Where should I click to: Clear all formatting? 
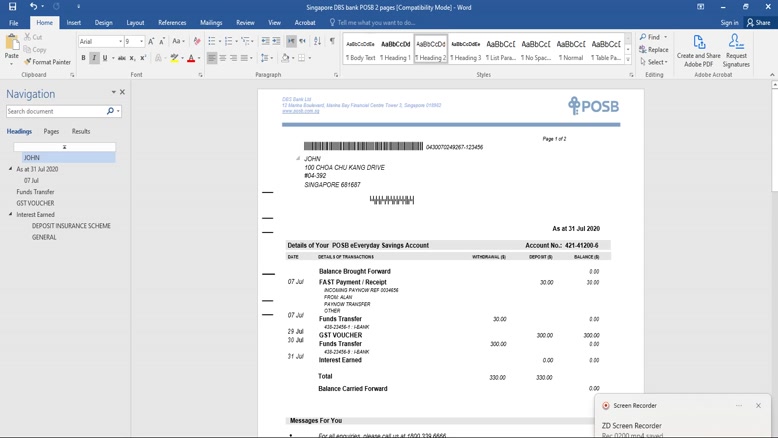(x=197, y=42)
